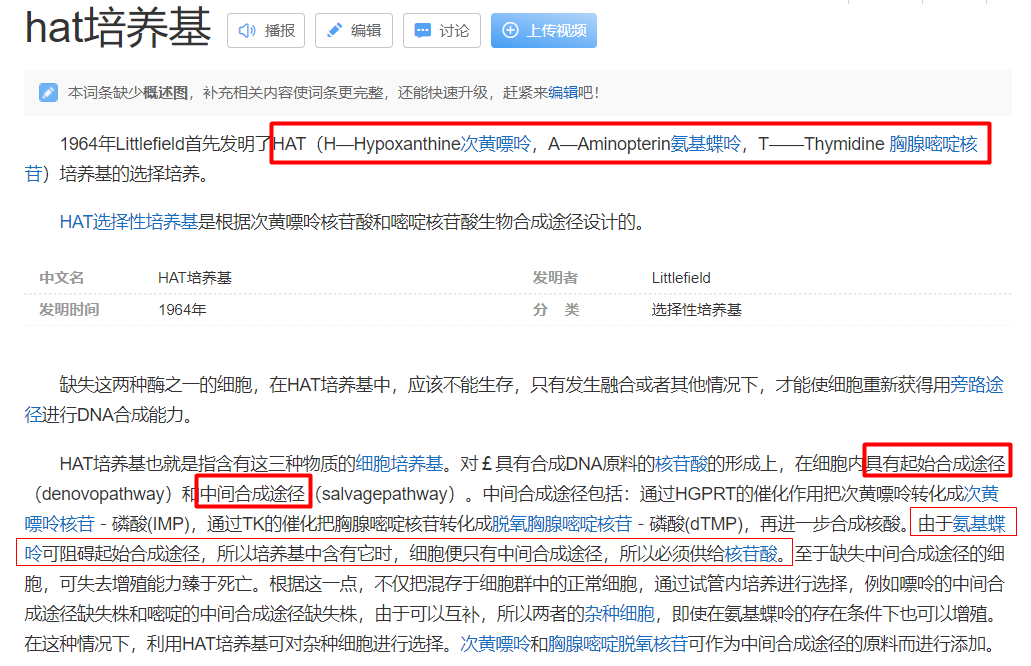Viewport: 1031px width, 666px height.
Task: Click the 上传视频 button
Action: (543, 29)
